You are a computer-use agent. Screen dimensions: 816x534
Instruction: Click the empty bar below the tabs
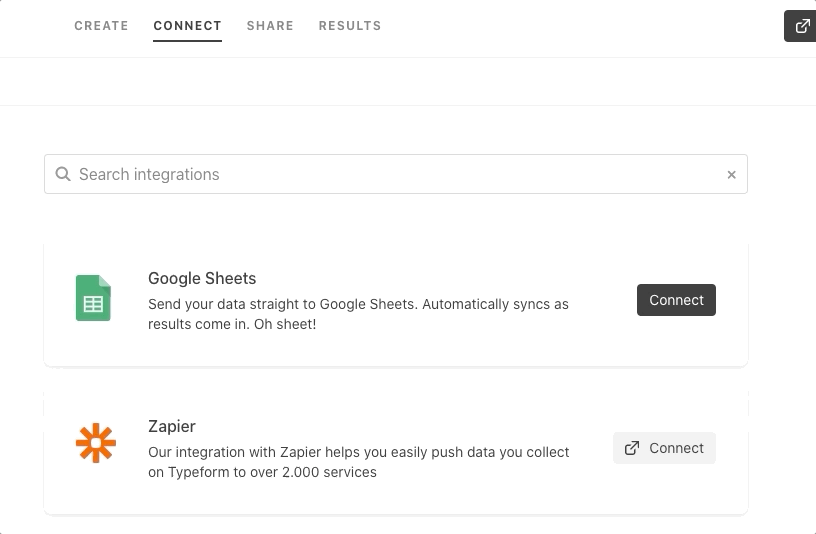pyautogui.click(x=400, y=82)
